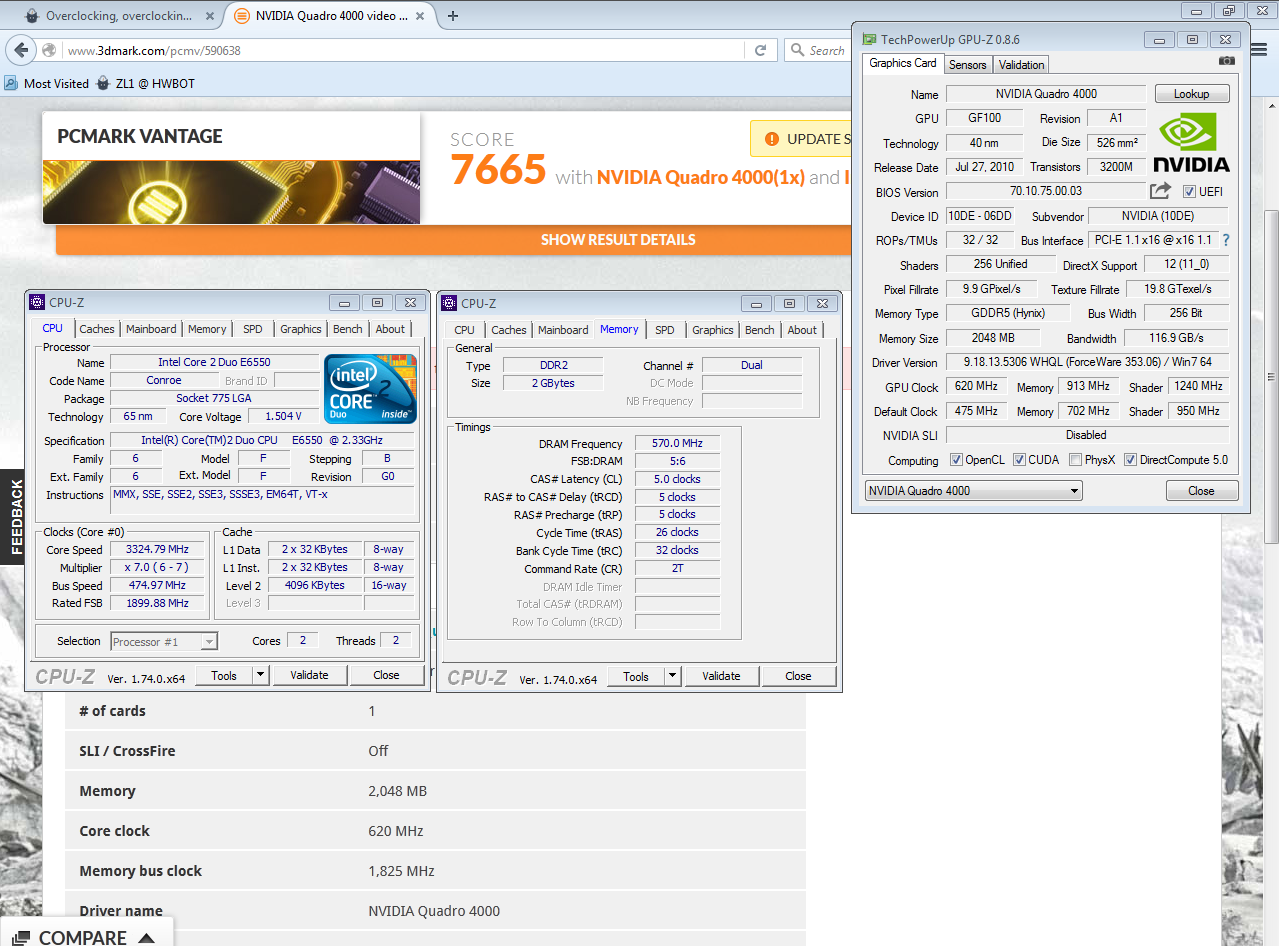
Task: Click the PCMark Vantage benchmark image
Action: click(x=231, y=192)
